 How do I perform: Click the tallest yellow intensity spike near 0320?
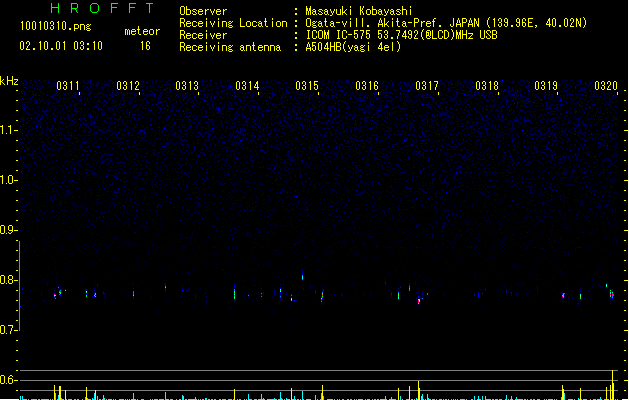613,384
